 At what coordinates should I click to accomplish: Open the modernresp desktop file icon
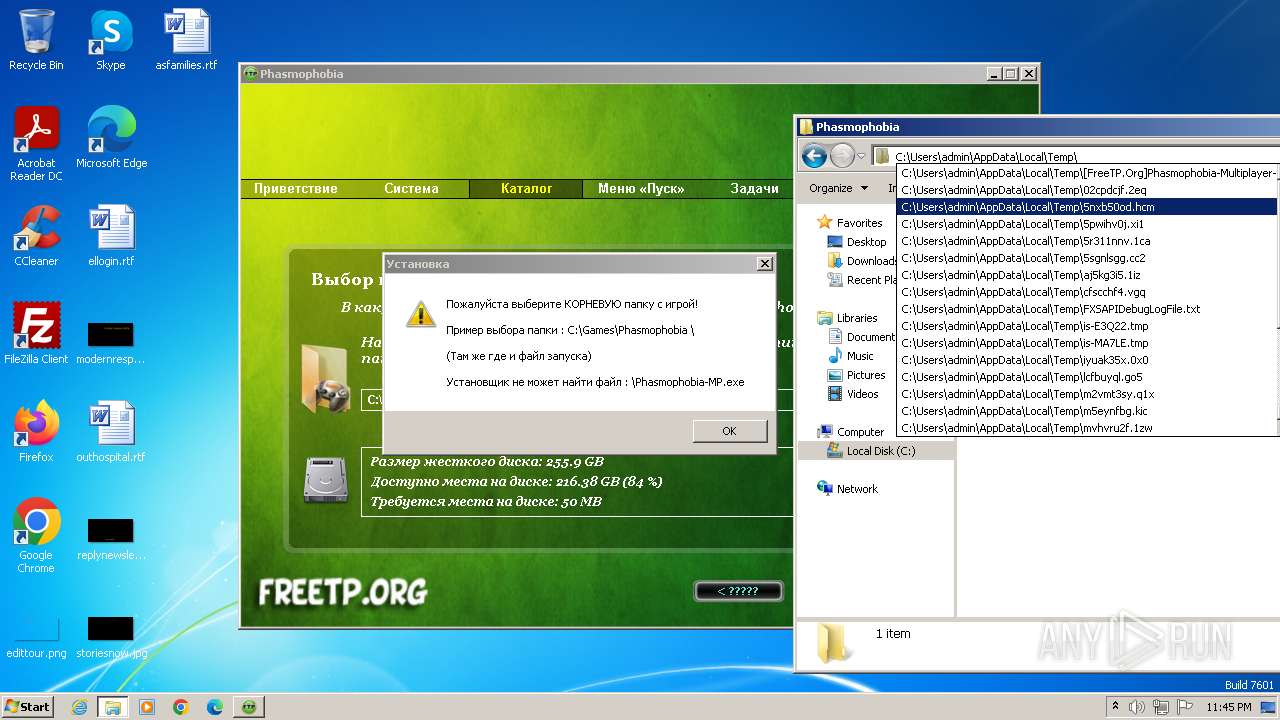(x=110, y=343)
